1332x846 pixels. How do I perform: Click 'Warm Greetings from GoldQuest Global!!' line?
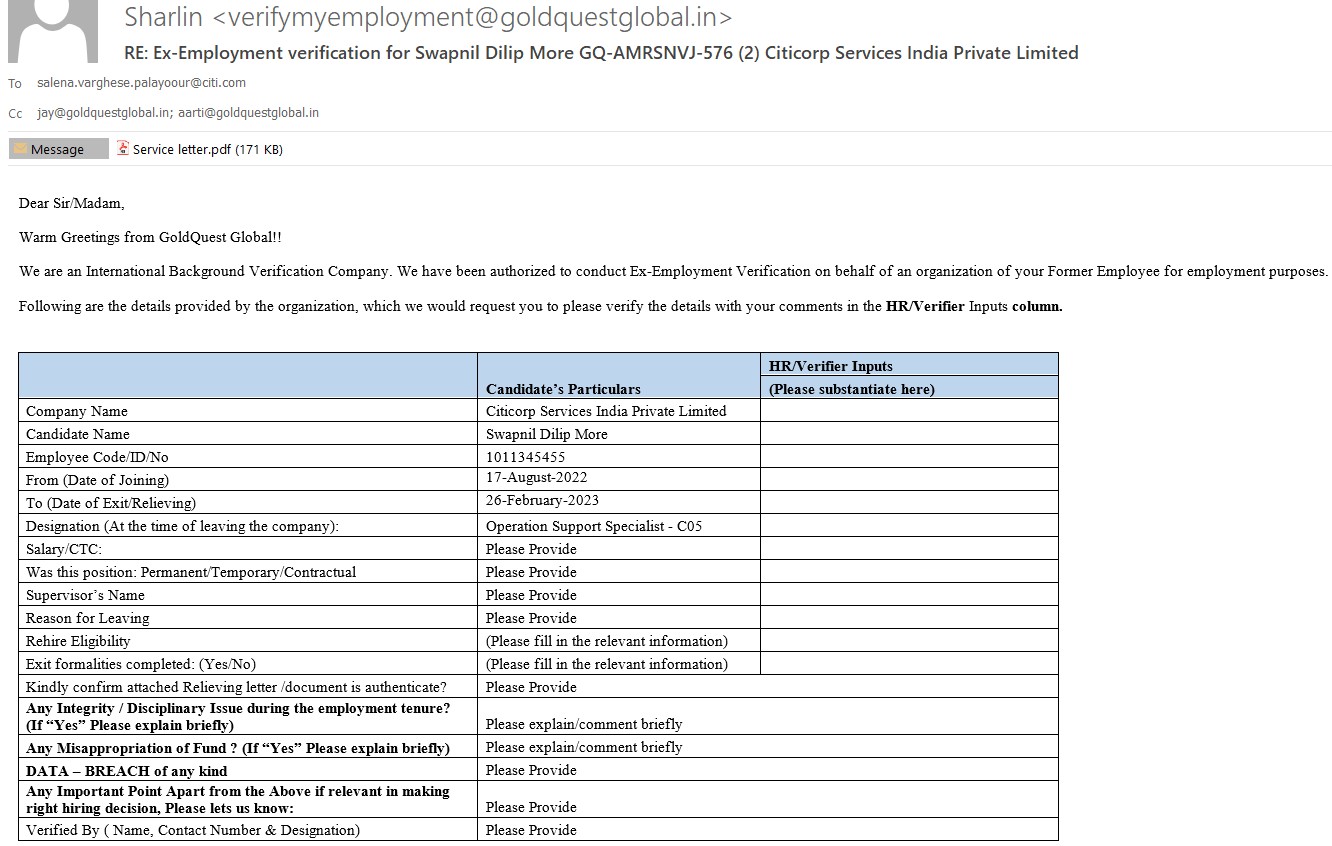click(x=150, y=238)
